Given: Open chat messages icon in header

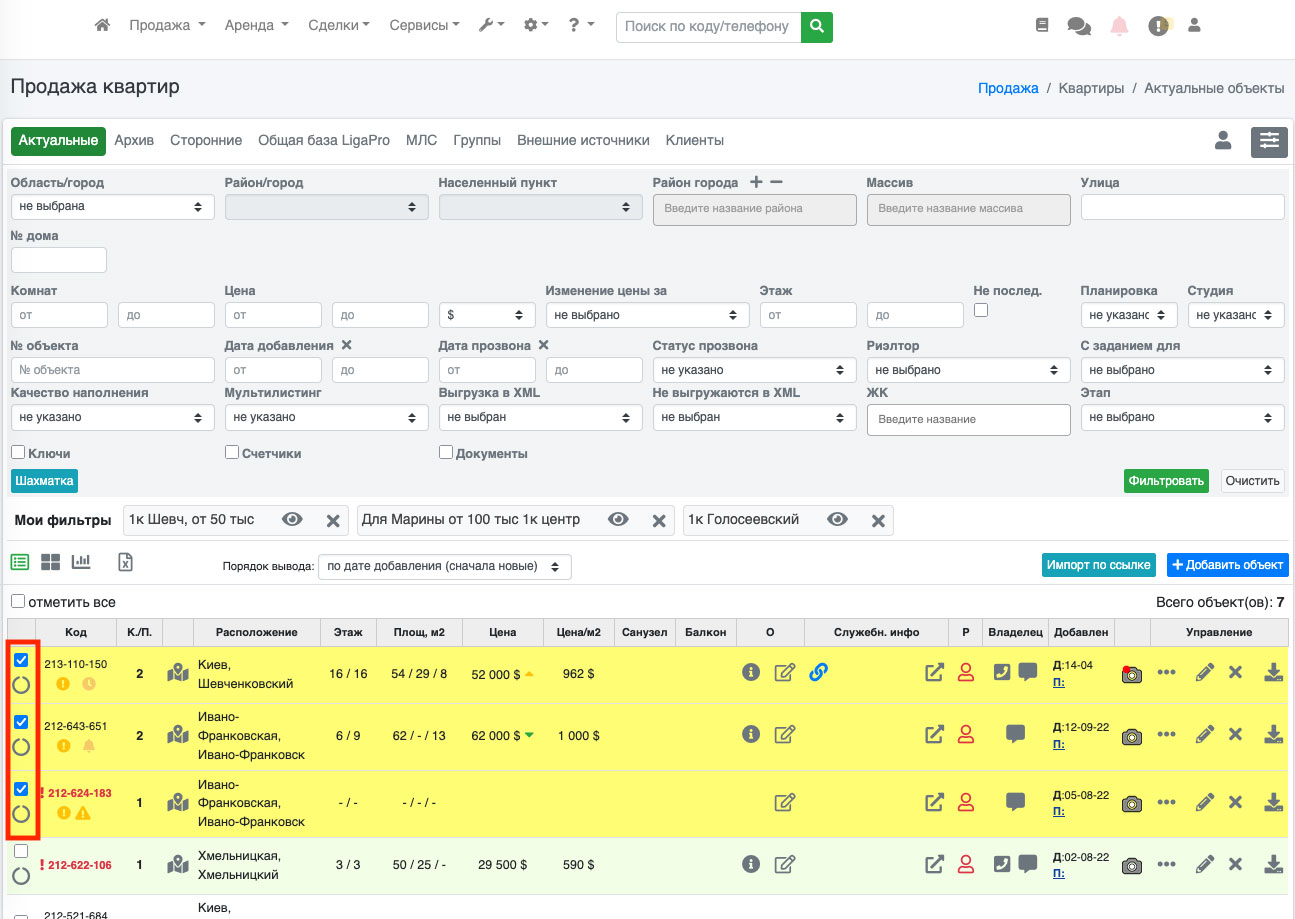Looking at the screenshot, I should pos(1079,27).
